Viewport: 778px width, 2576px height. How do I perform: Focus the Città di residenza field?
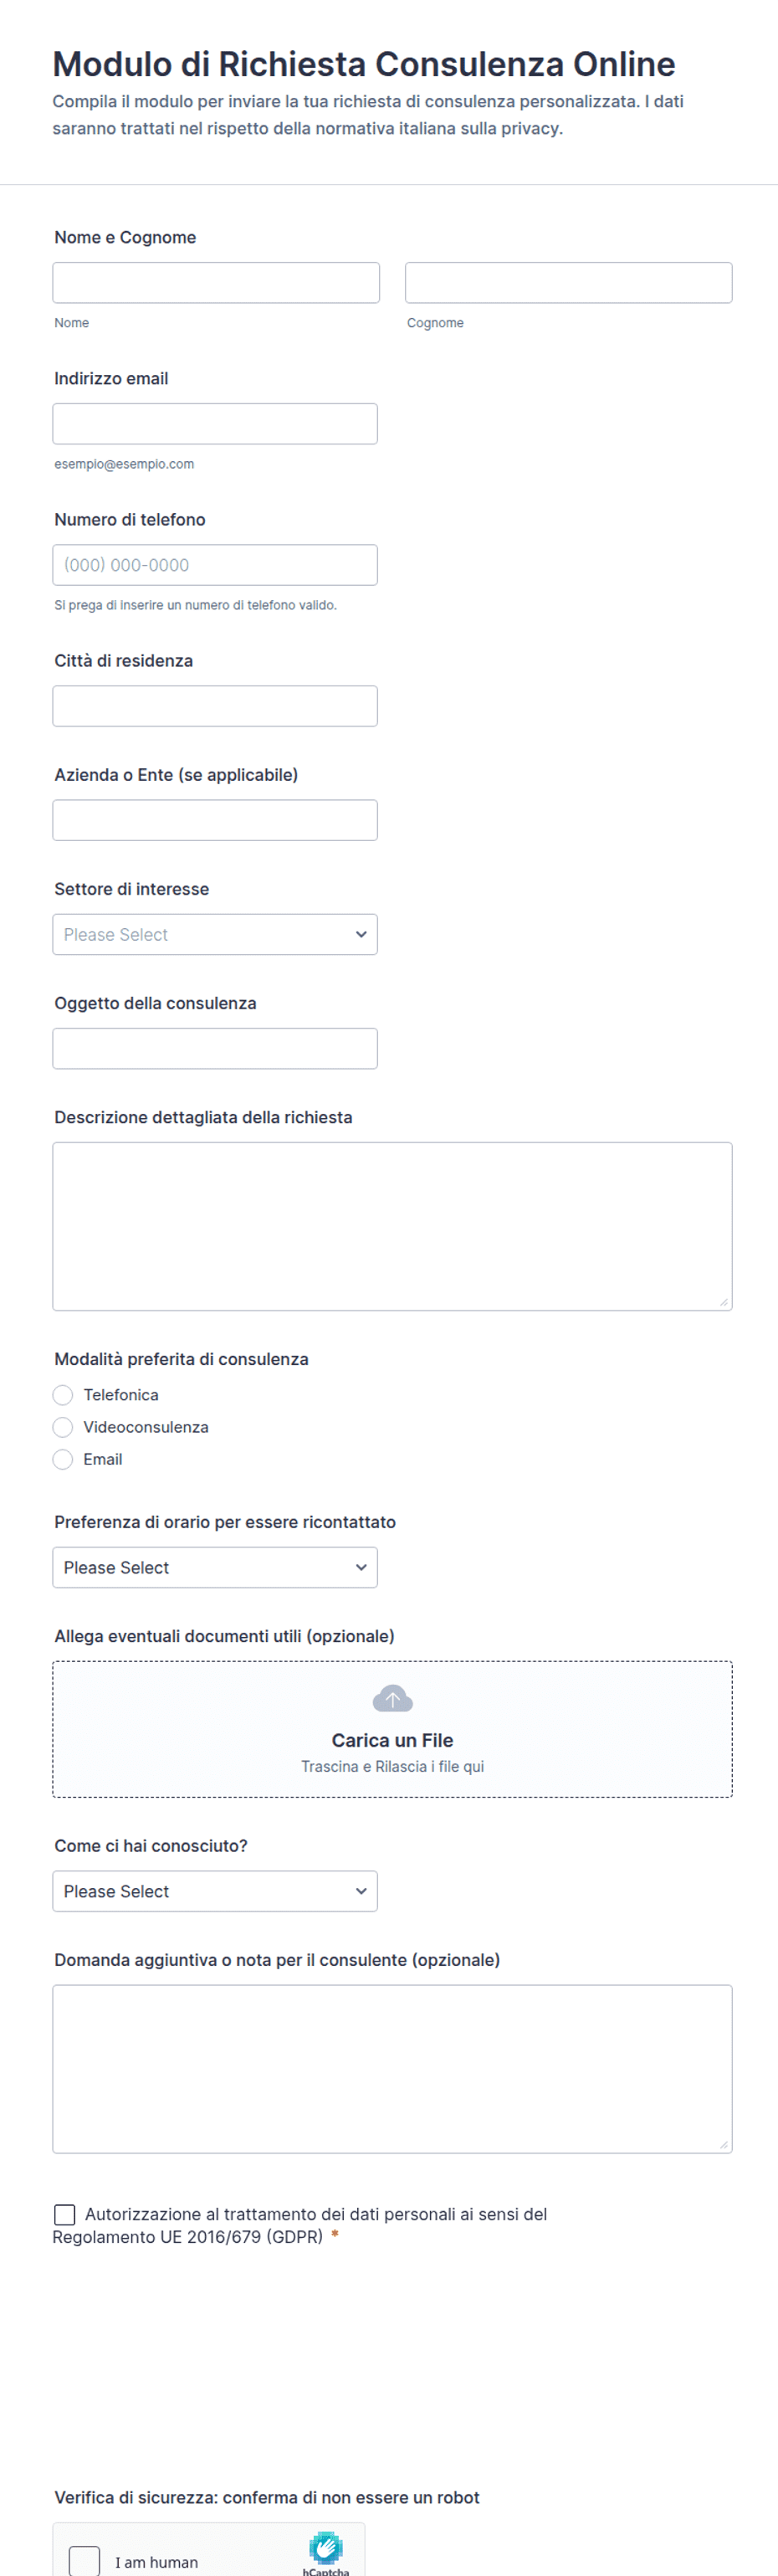pos(215,706)
